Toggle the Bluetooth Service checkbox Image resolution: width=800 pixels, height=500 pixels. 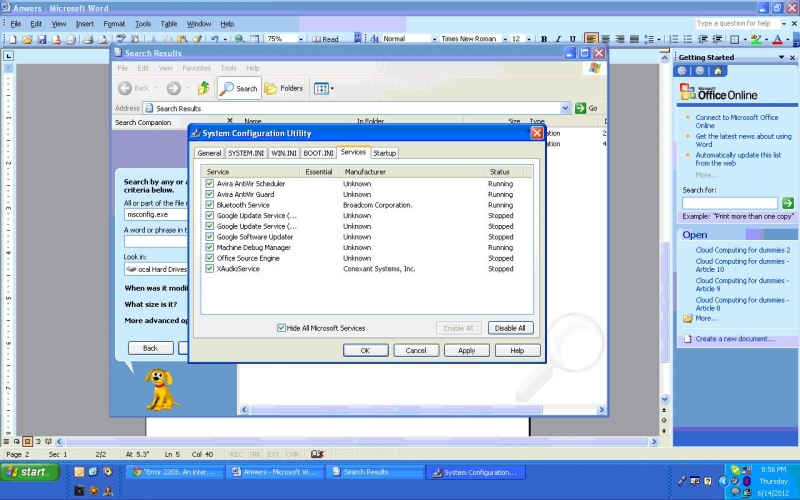(210, 205)
